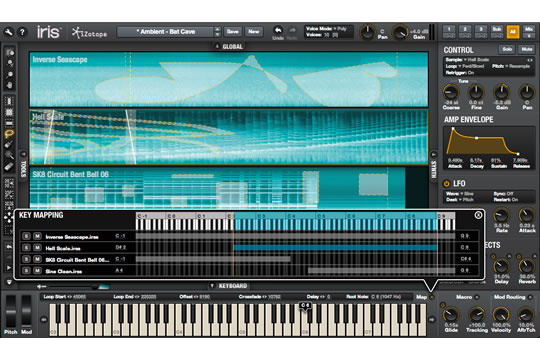
Task: Click the top selection pointer tool icon
Action: click(10, 52)
